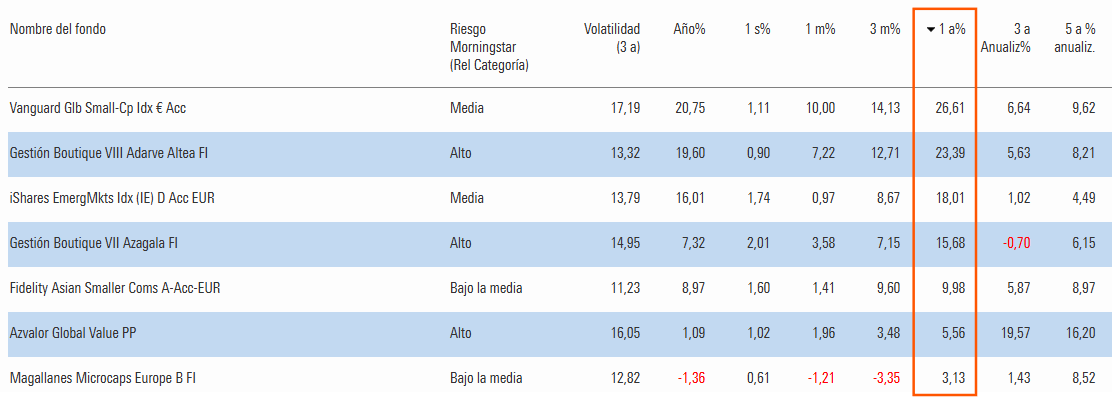Click the red -0,70 value for Azagala
The image size is (1112, 397).
tap(1016, 243)
